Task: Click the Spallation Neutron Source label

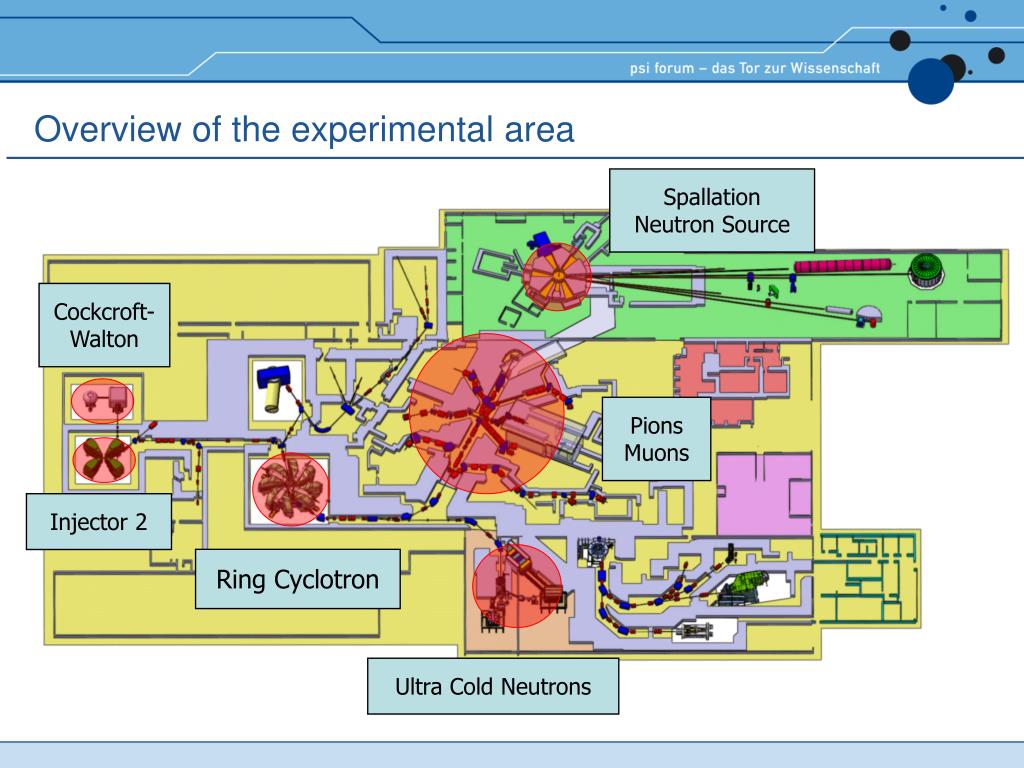Action: click(712, 210)
